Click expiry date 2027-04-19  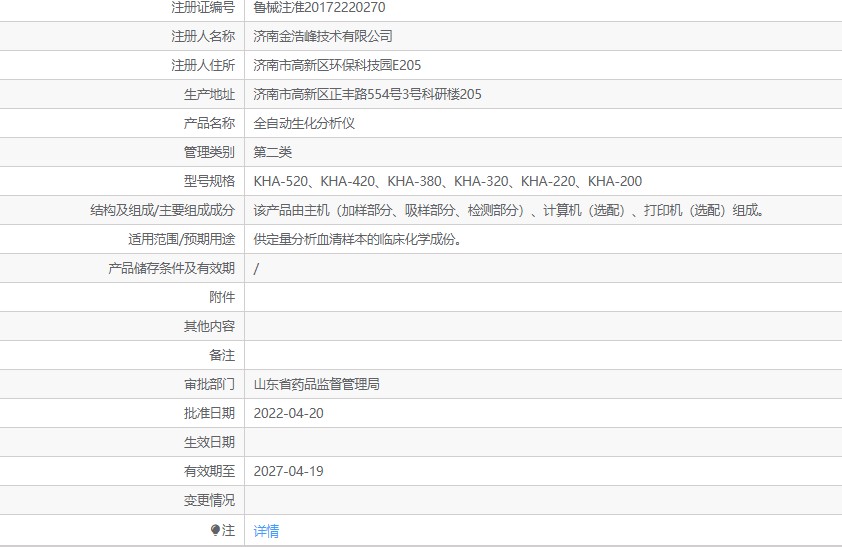[x=288, y=471]
